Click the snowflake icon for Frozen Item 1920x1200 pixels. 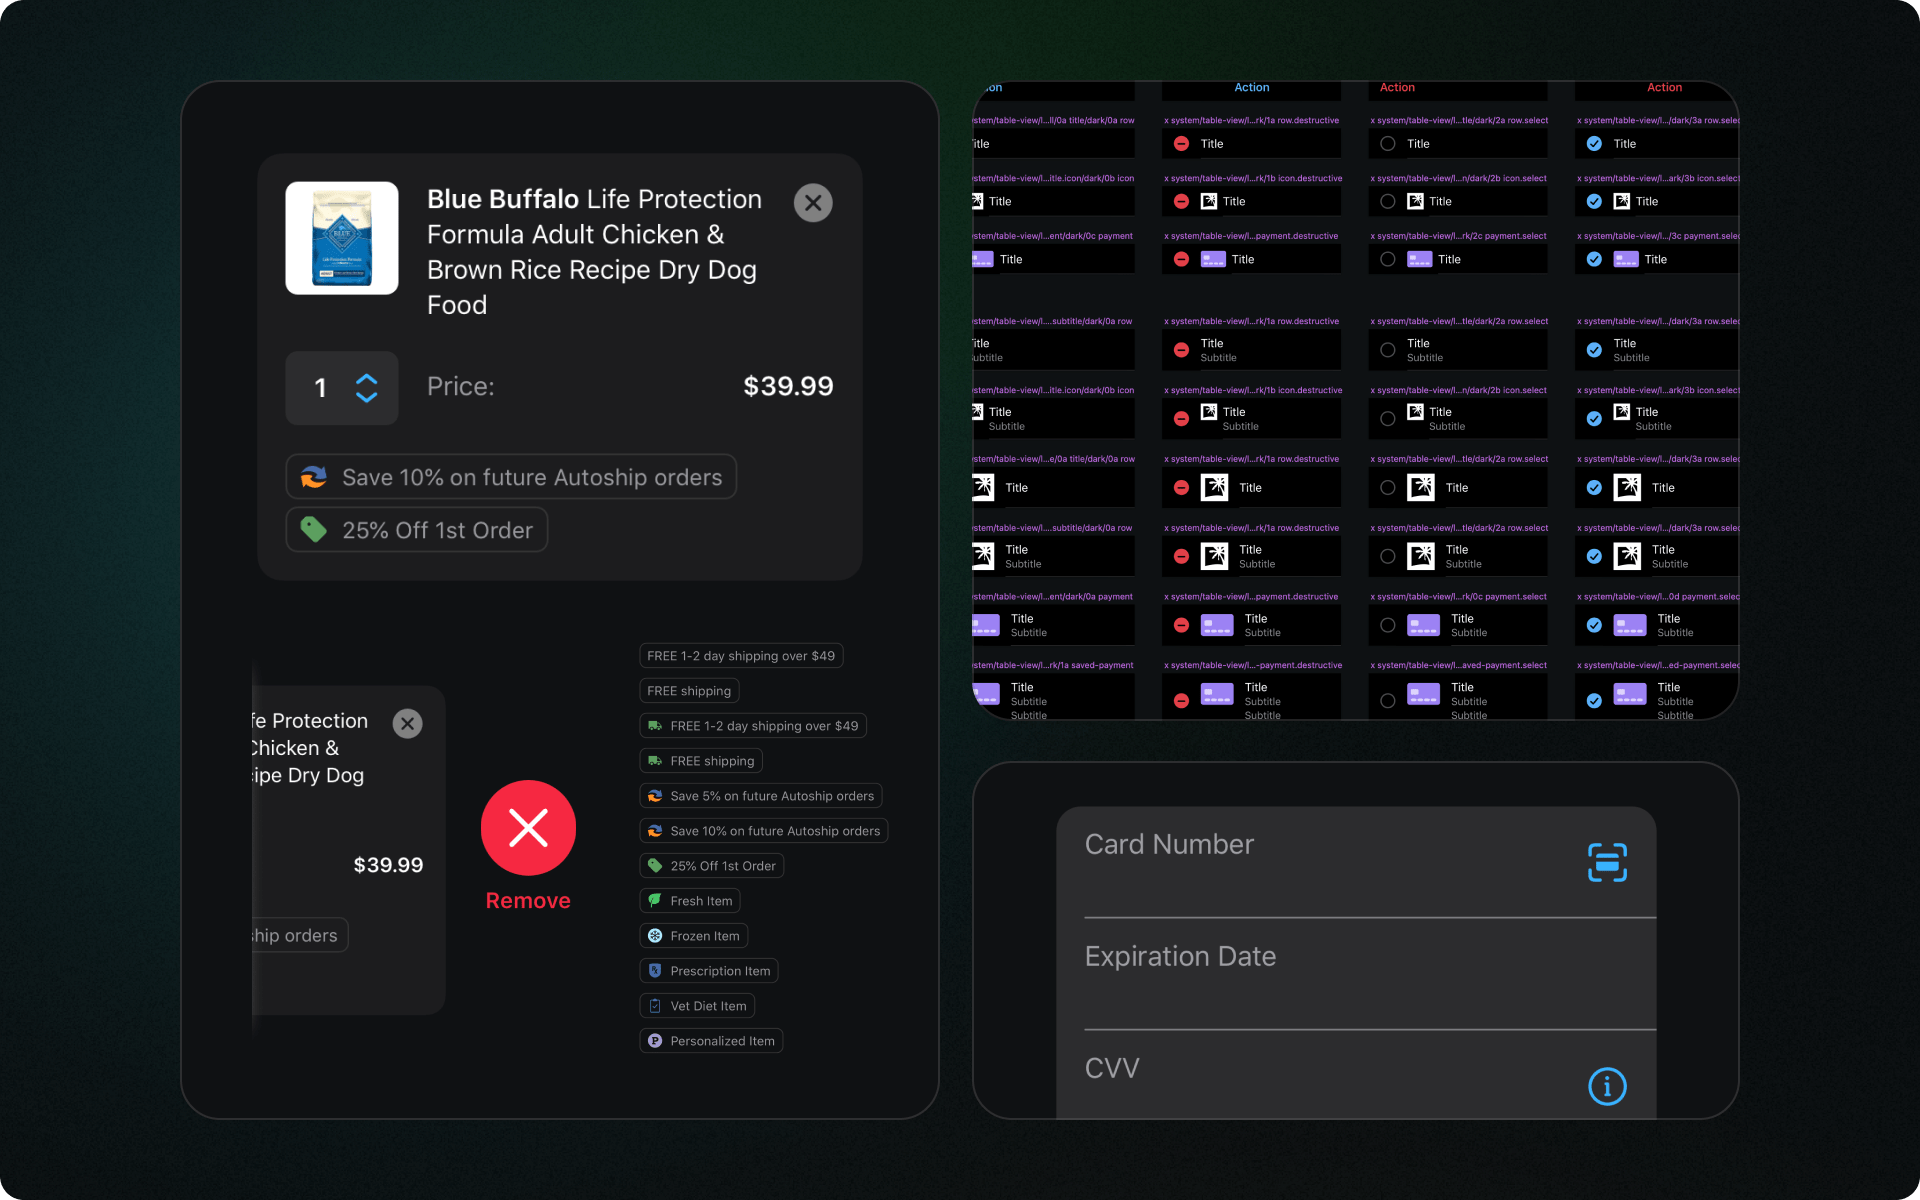[655, 936]
